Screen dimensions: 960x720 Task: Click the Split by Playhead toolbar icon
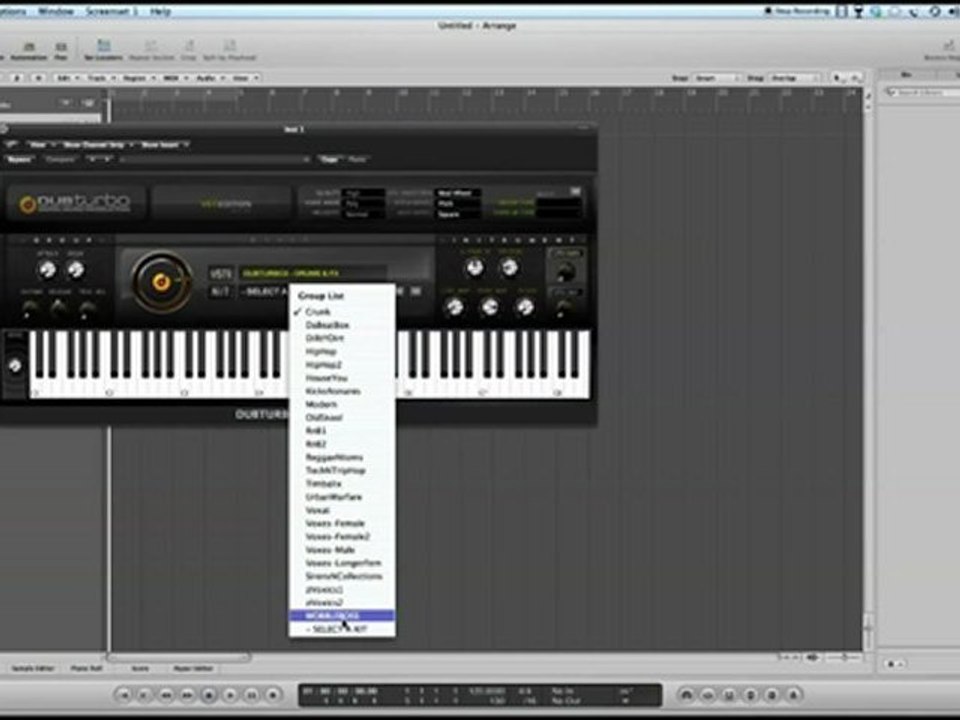(x=230, y=48)
